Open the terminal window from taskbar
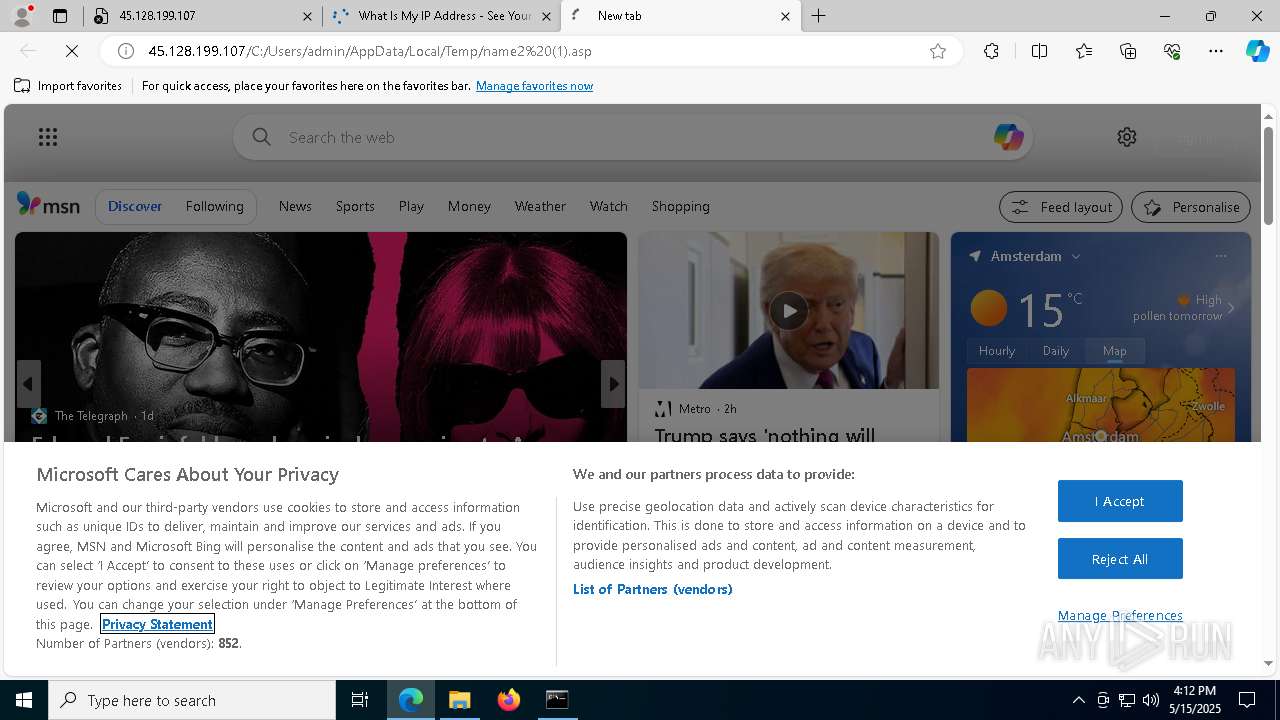Viewport: 1280px width, 720px height. (557, 700)
